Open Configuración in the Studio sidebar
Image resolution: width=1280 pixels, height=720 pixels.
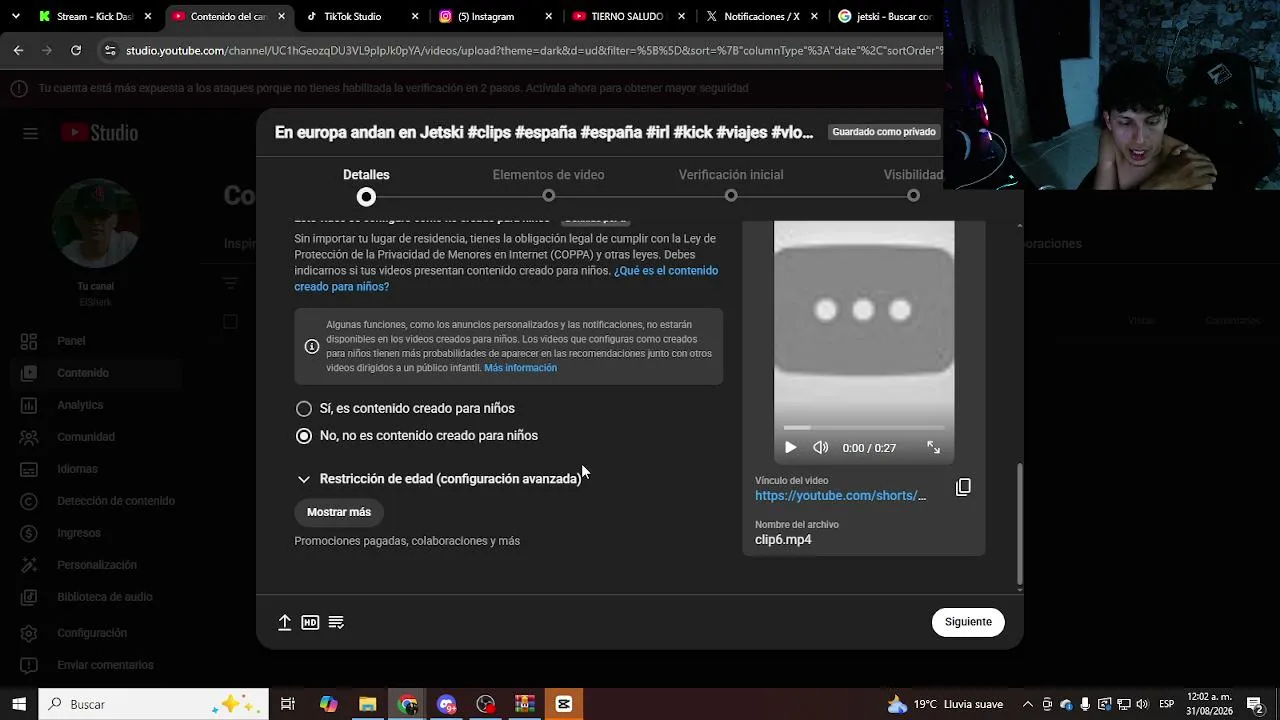point(92,633)
